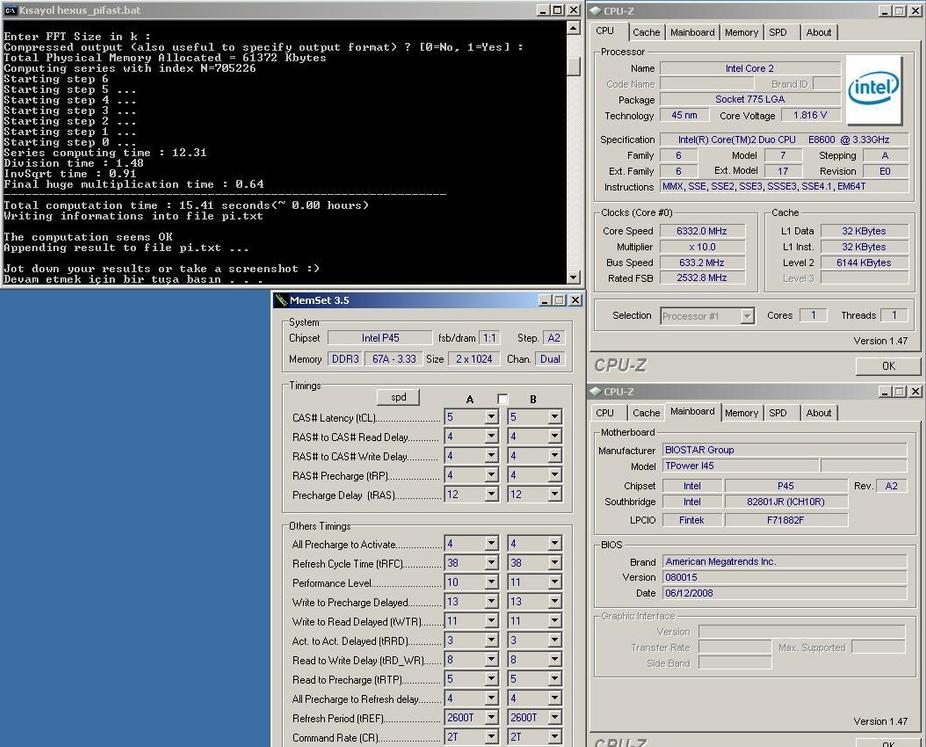This screenshot has height=747, width=926.
Task: Toggle the checkbox between A and B columns
Action: pos(502,399)
